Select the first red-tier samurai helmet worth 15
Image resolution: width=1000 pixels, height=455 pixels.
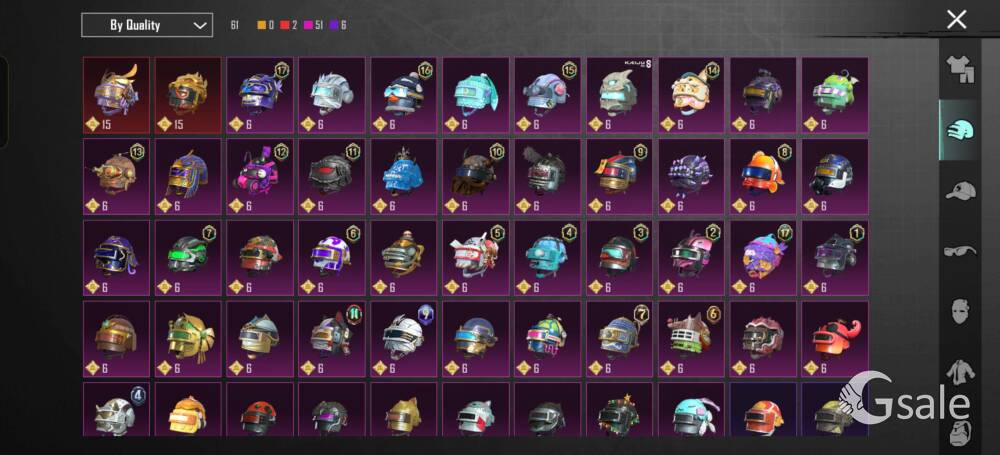point(117,95)
